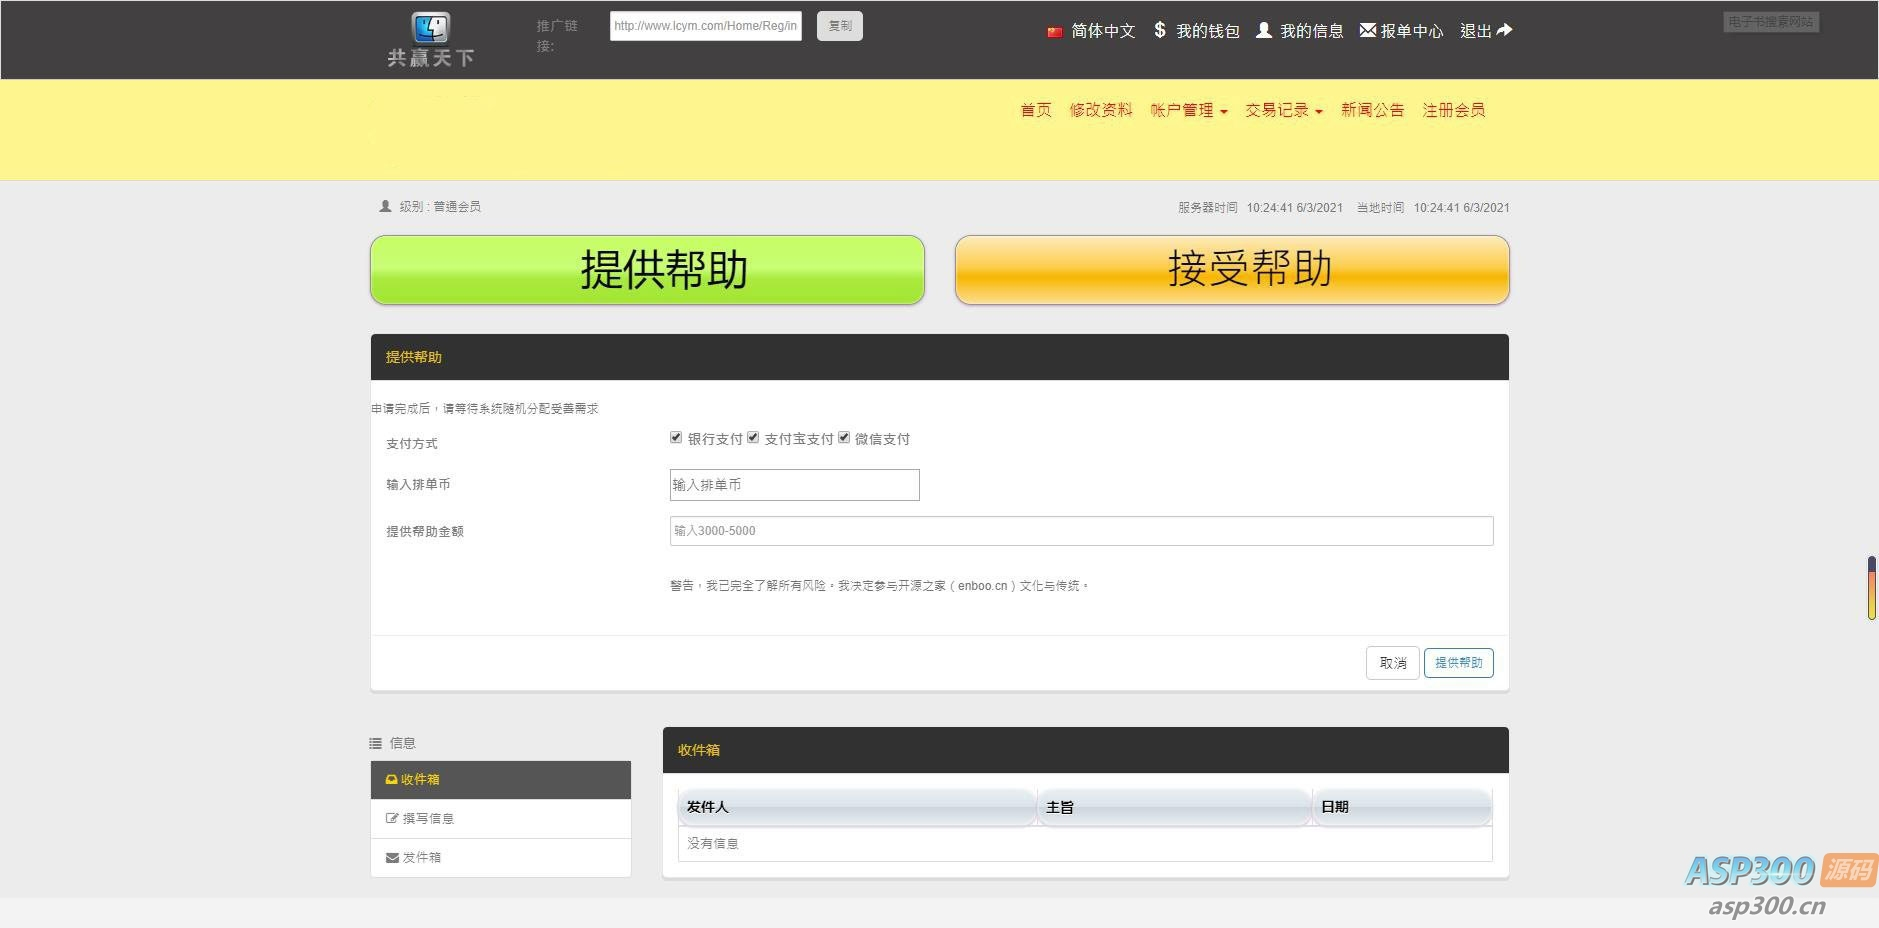Log out using the 退出 arrow icon

coord(1504,30)
